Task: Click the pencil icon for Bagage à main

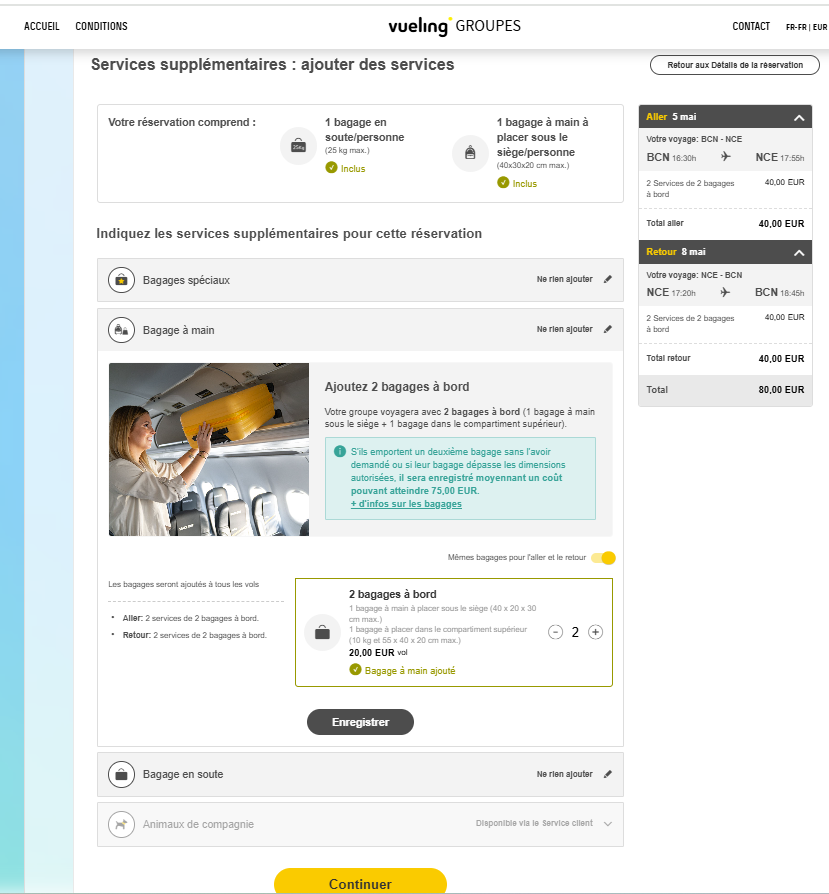Action: (608, 329)
